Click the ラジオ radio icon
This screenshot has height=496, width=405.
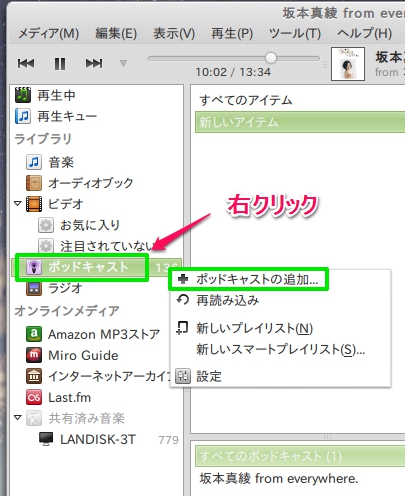[34, 288]
